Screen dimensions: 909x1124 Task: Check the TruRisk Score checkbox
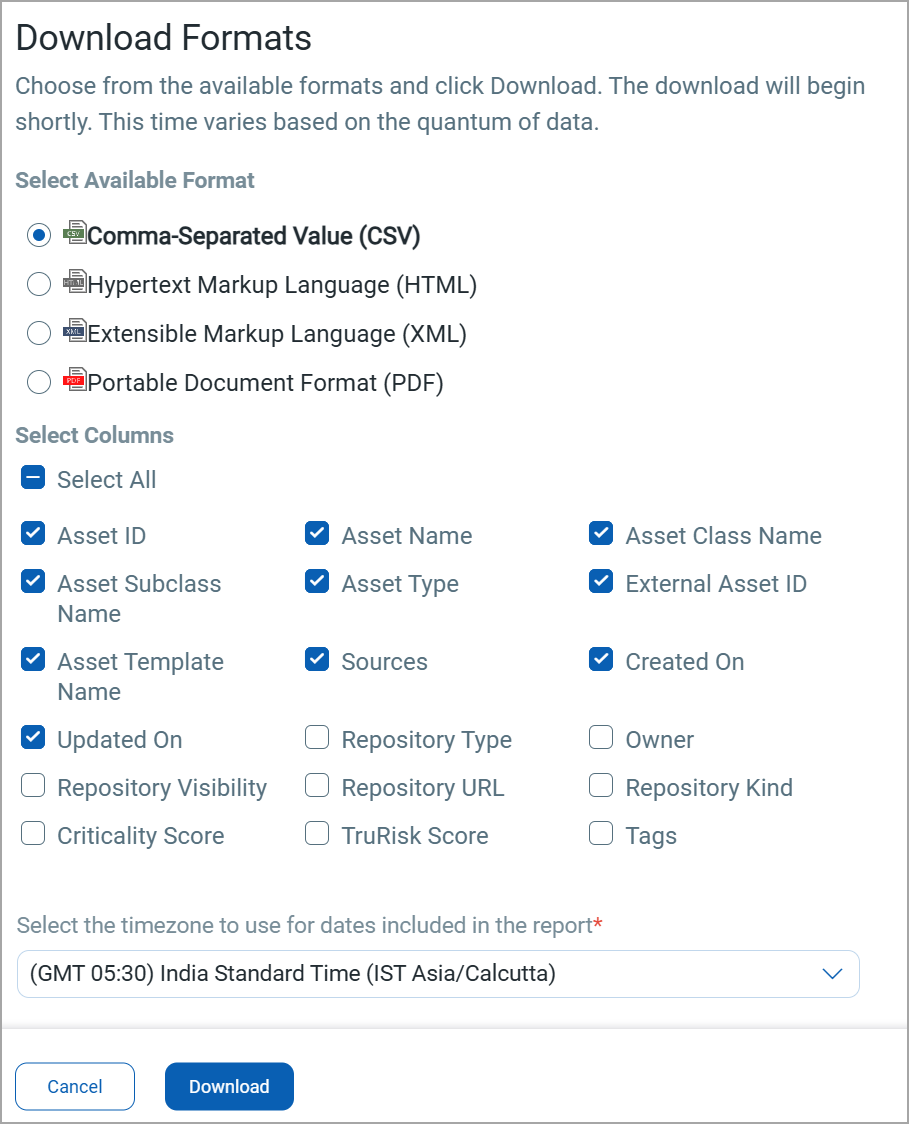pyautogui.click(x=317, y=834)
